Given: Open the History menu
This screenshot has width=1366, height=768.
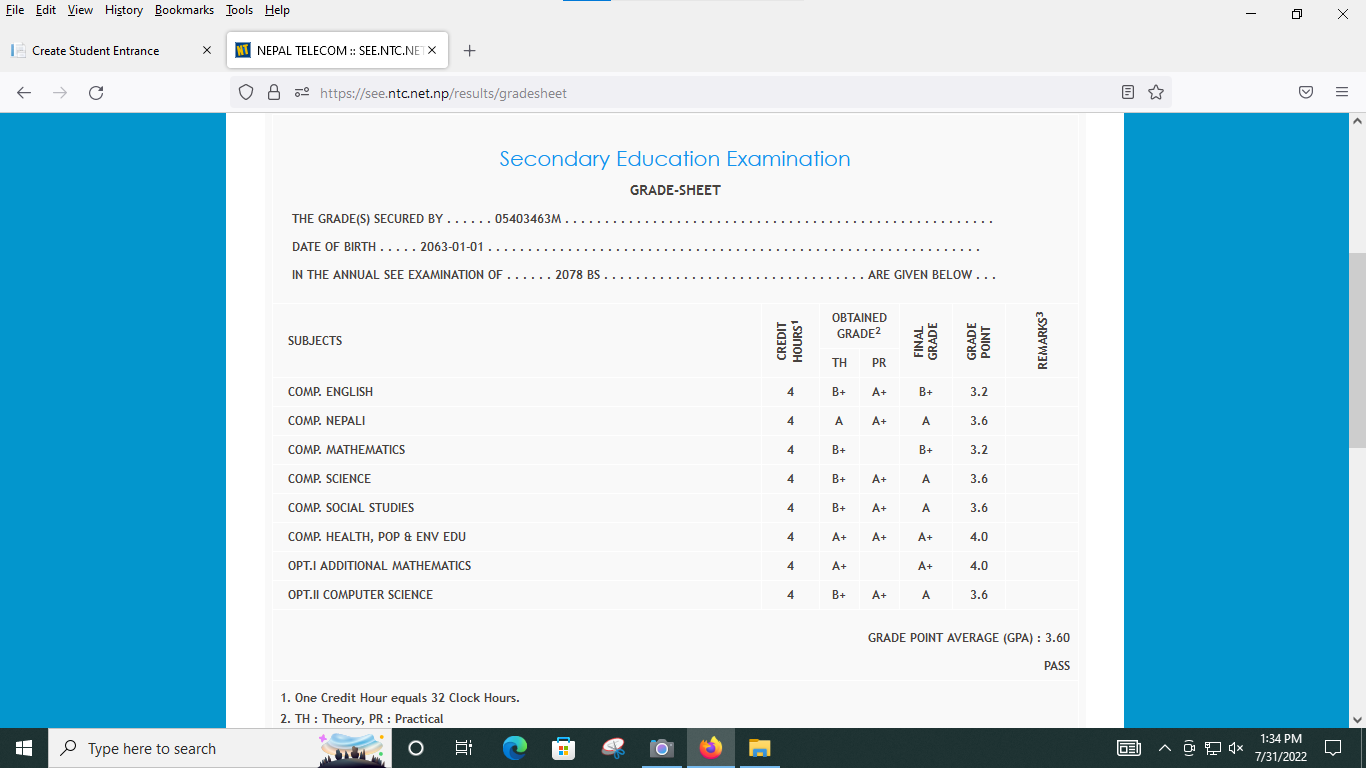Looking at the screenshot, I should pyautogui.click(x=124, y=10).
